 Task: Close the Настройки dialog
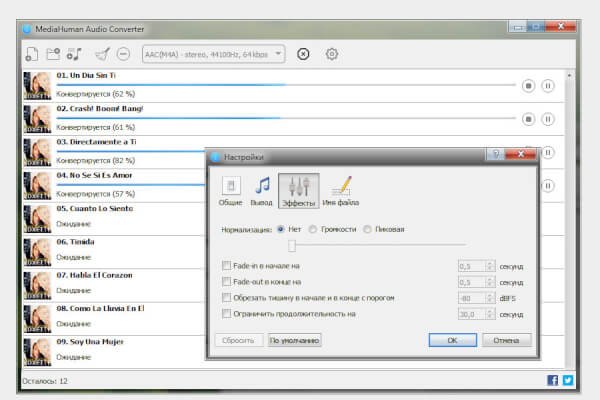pyautogui.click(x=521, y=154)
